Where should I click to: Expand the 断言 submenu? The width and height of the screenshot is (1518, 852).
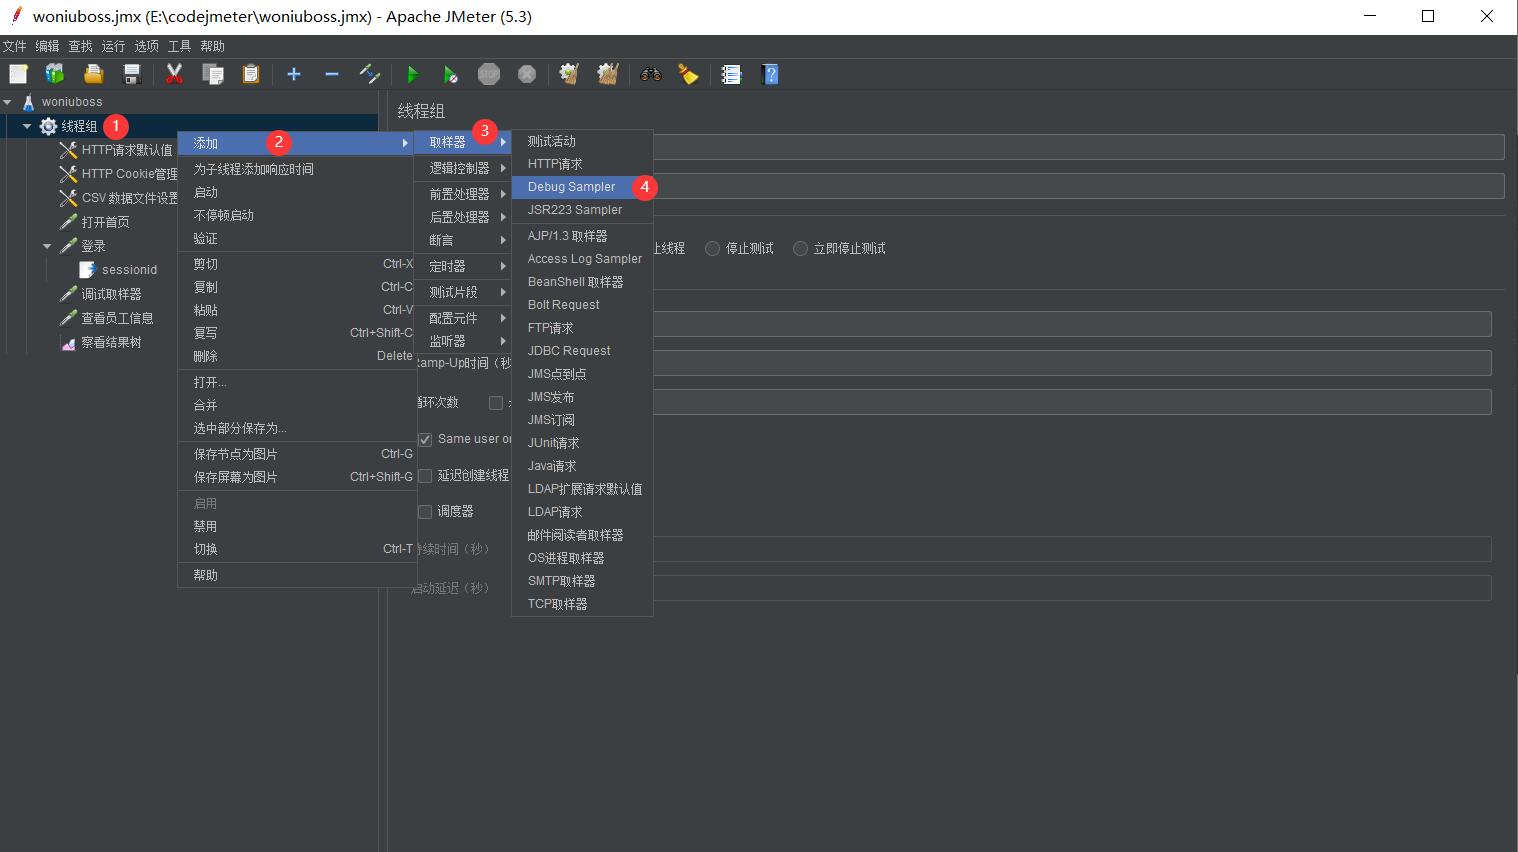pos(464,240)
